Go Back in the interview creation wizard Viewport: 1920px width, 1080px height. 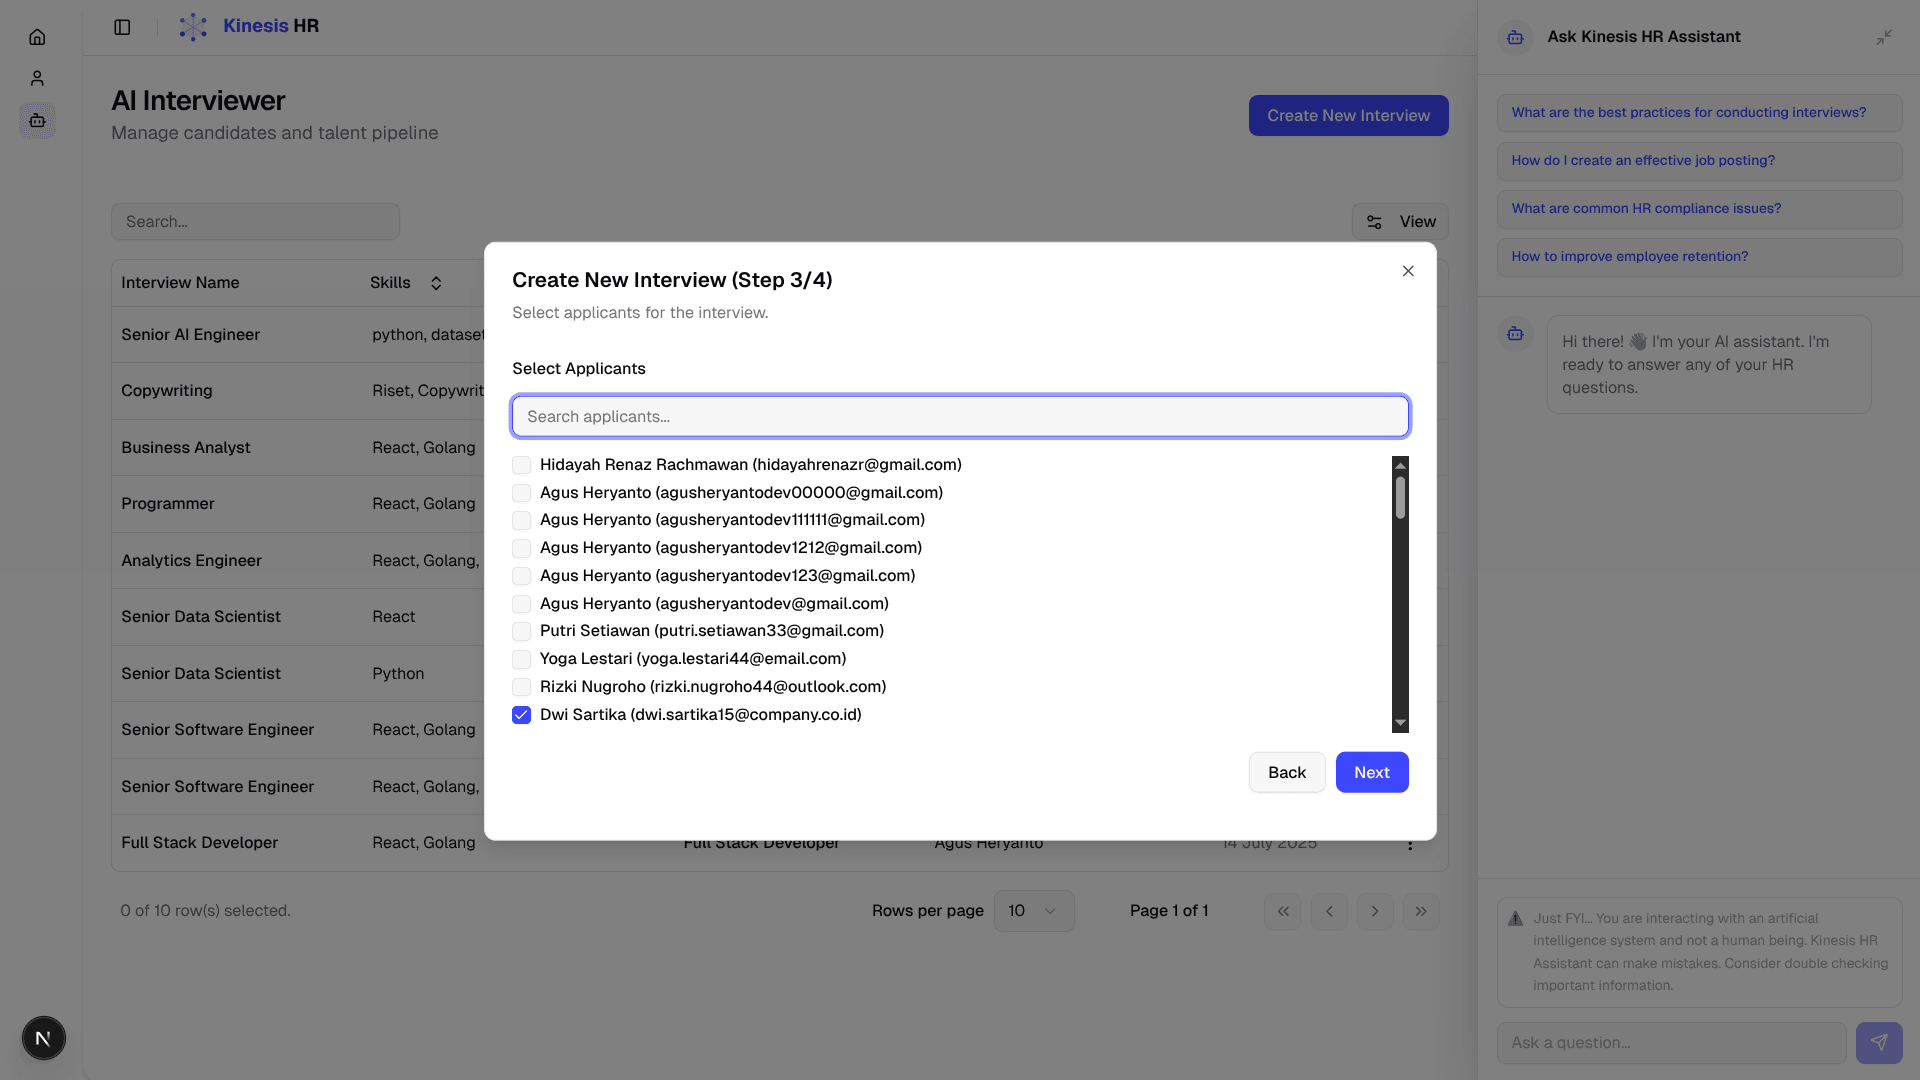click(x=1286, y=772)
